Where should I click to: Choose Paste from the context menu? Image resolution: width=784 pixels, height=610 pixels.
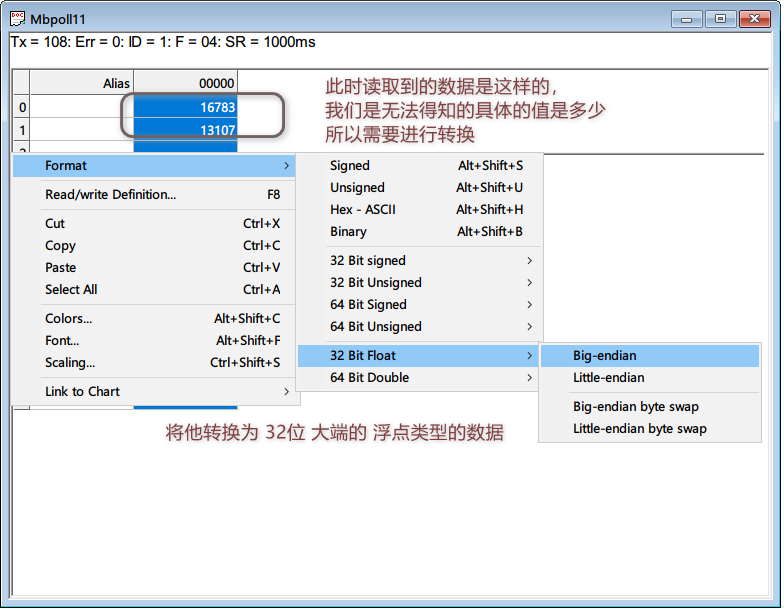click(x=154, y=268)
